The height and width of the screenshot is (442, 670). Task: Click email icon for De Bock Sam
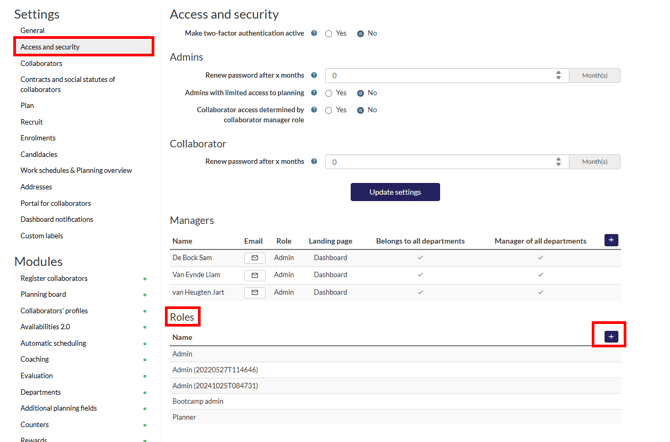coord(254,258)
